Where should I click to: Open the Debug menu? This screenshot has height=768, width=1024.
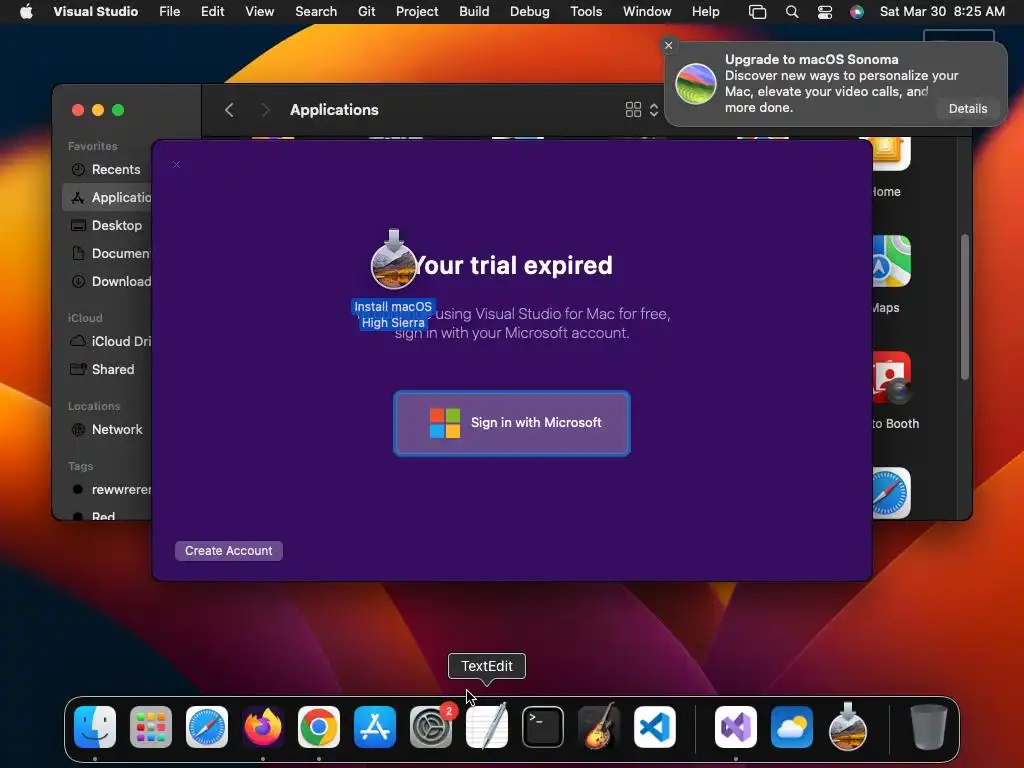pyautogui.click(x=530, y=11)
